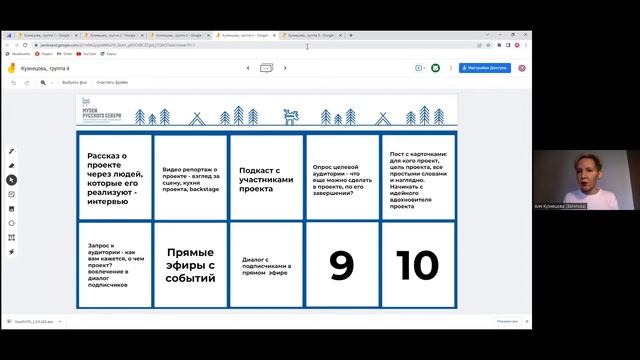
Task: Open the Chrome extensions puzzle icon
Action: (499, 45)
